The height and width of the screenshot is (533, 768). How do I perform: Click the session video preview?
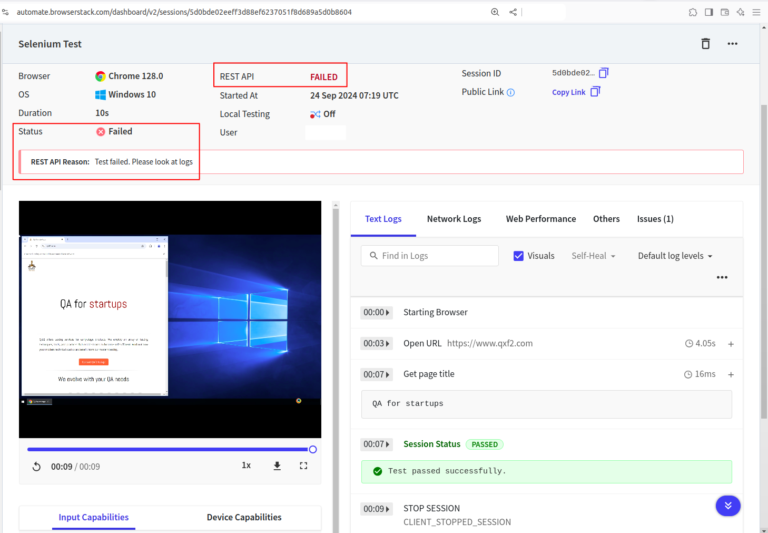(x=170, y=319)
